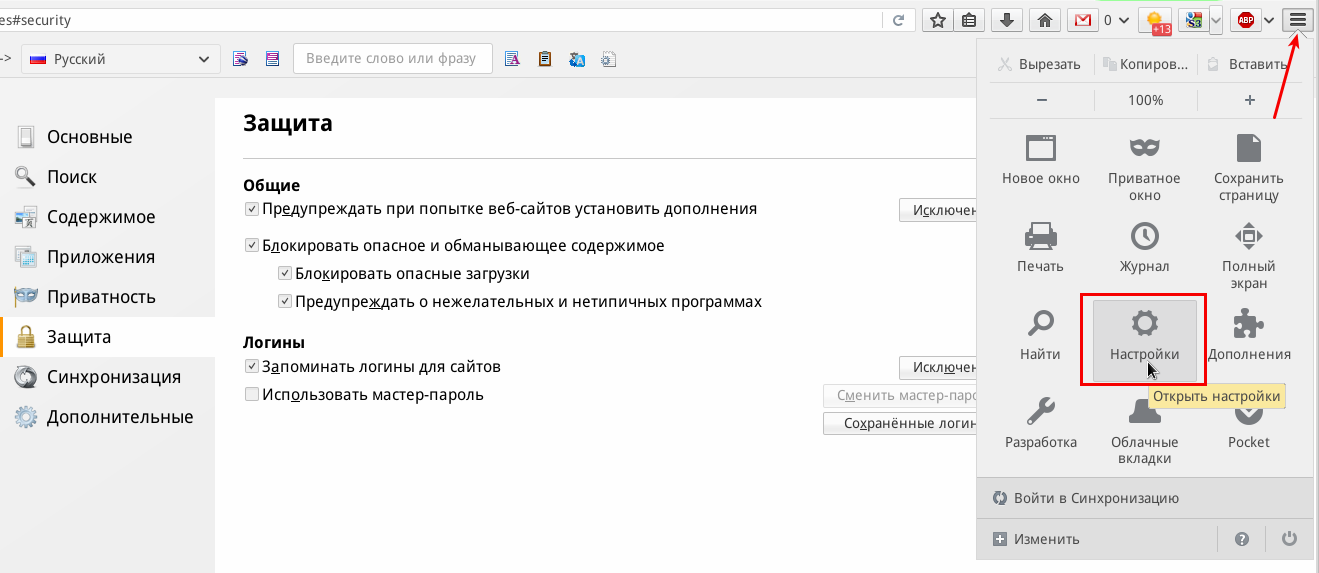This screenshot has width=1319, height=573.
Task: Select Содержимое in the settings sidebar
Action: pos(107,217)
